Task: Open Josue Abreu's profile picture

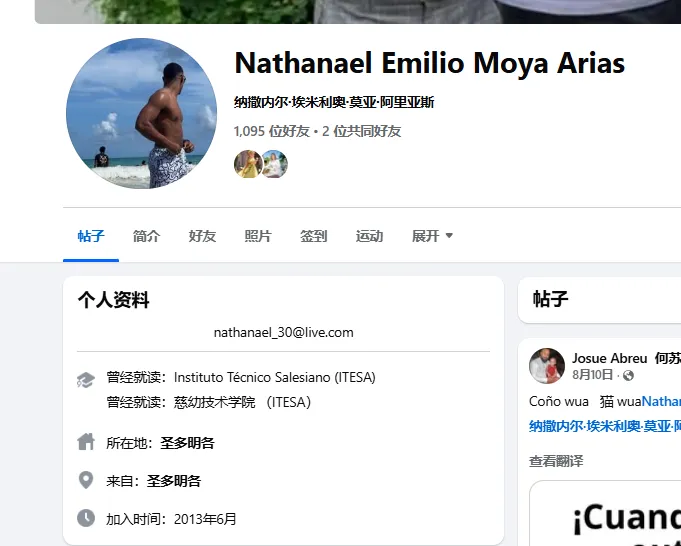Action: point(547,366)
